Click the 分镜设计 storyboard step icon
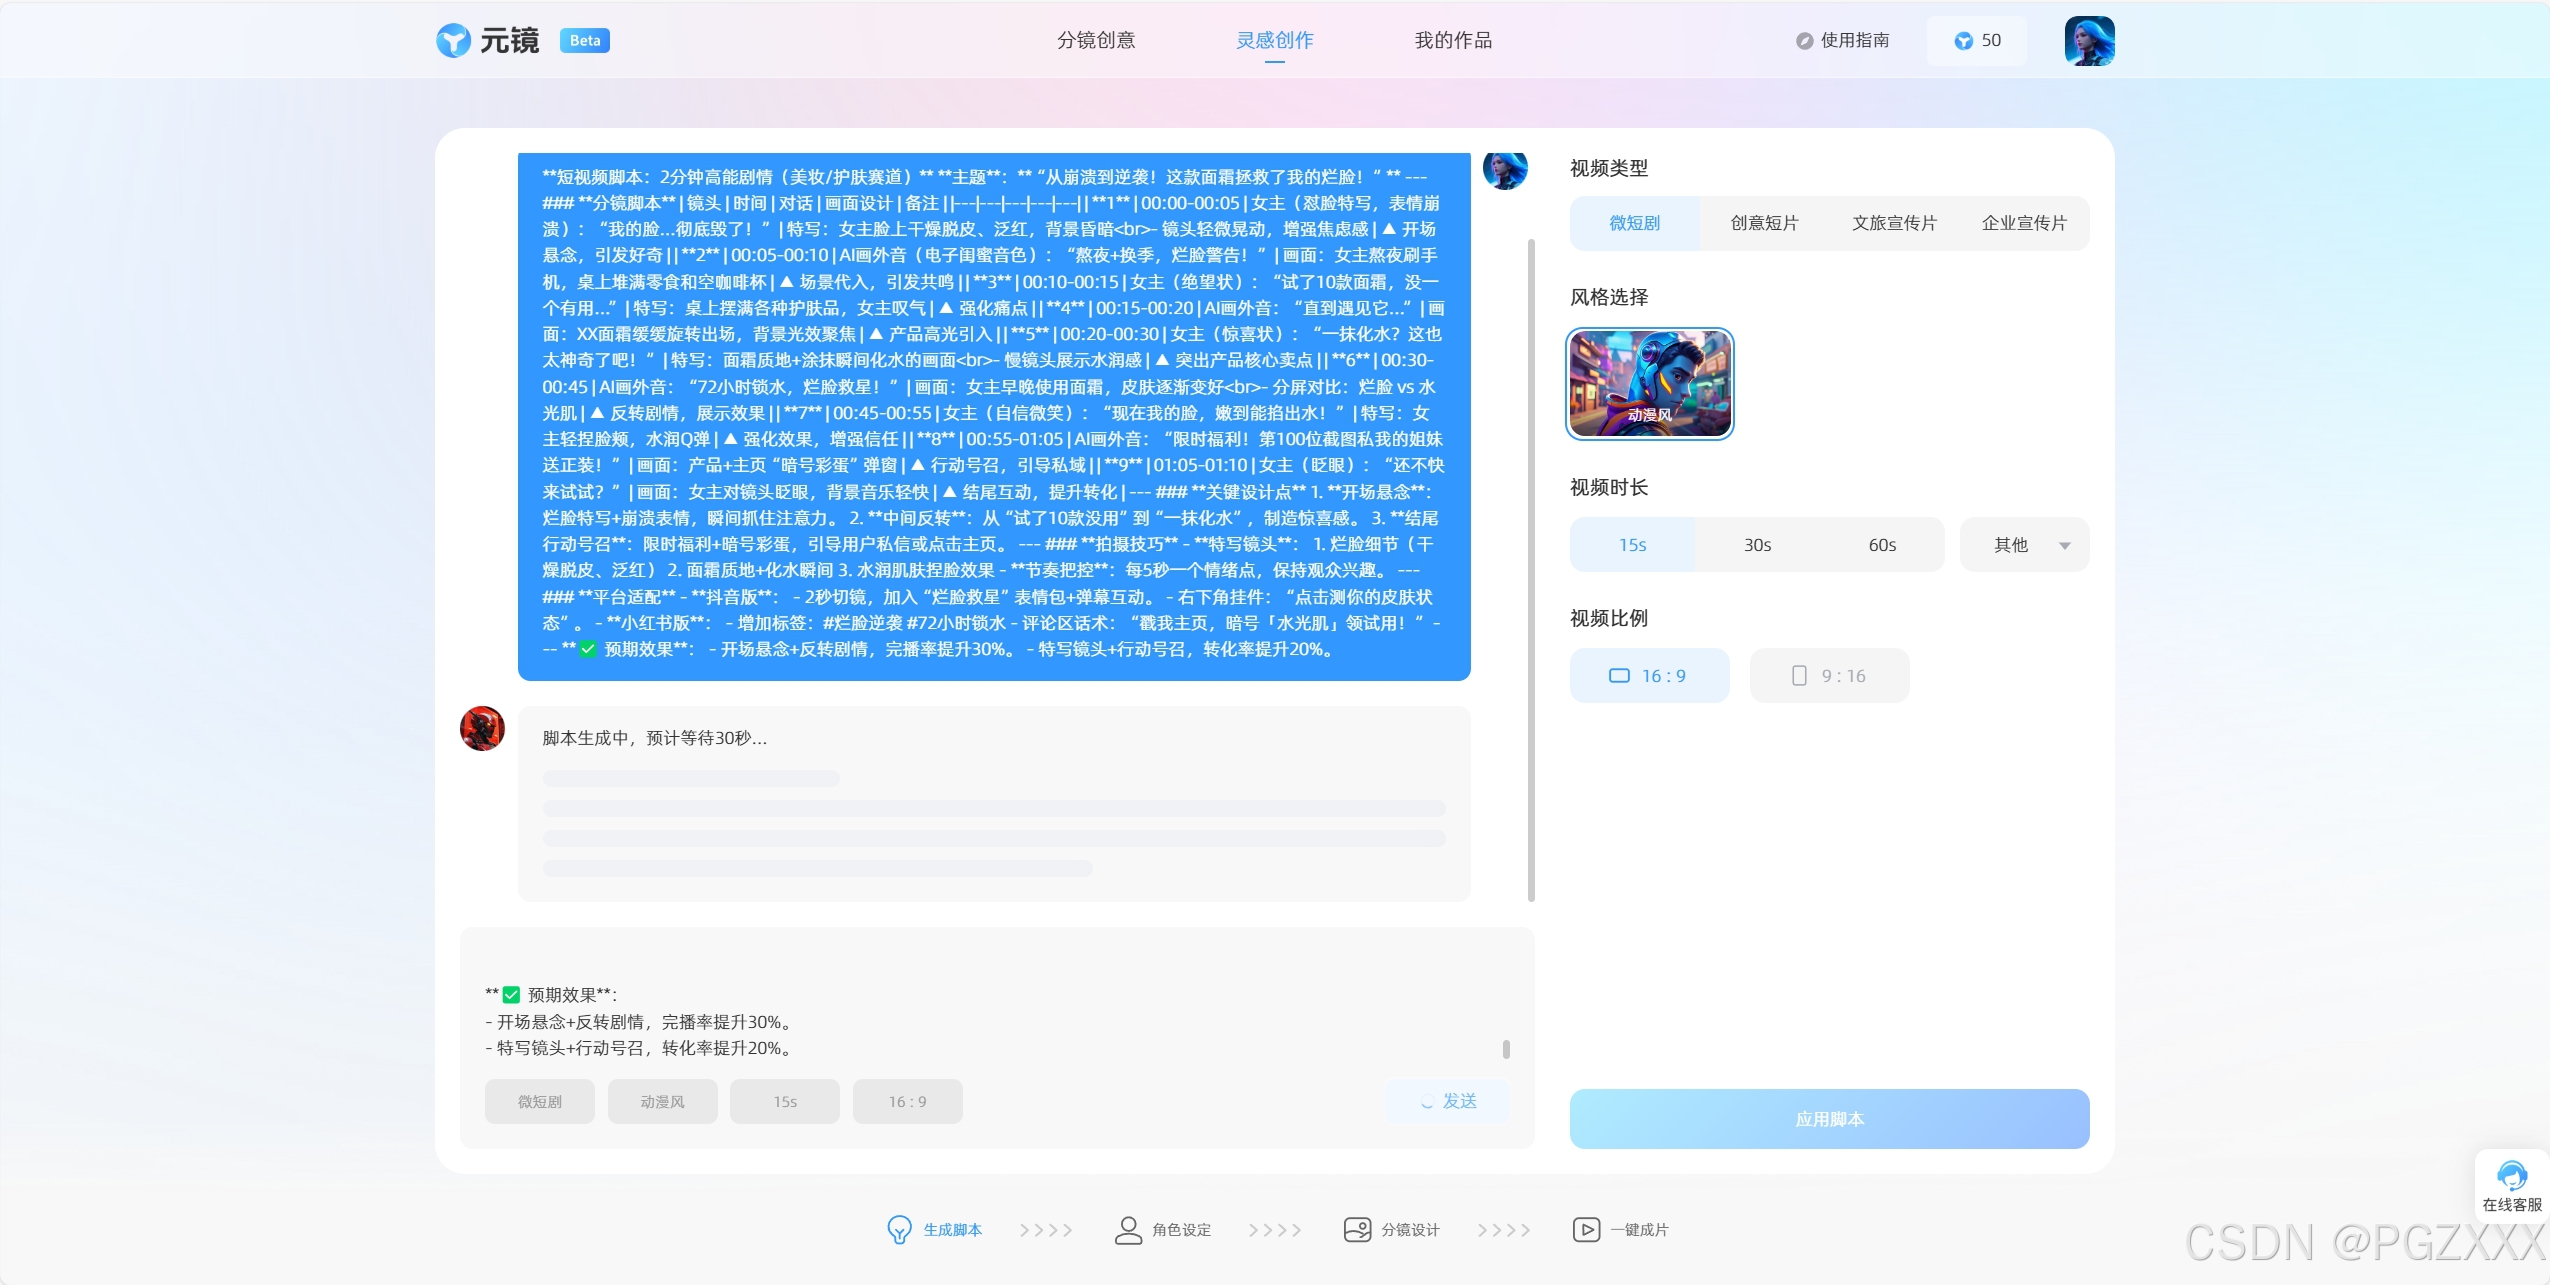Image resolution: width=2550 pixels, height=1285 pixels. coord(1357,1229)
